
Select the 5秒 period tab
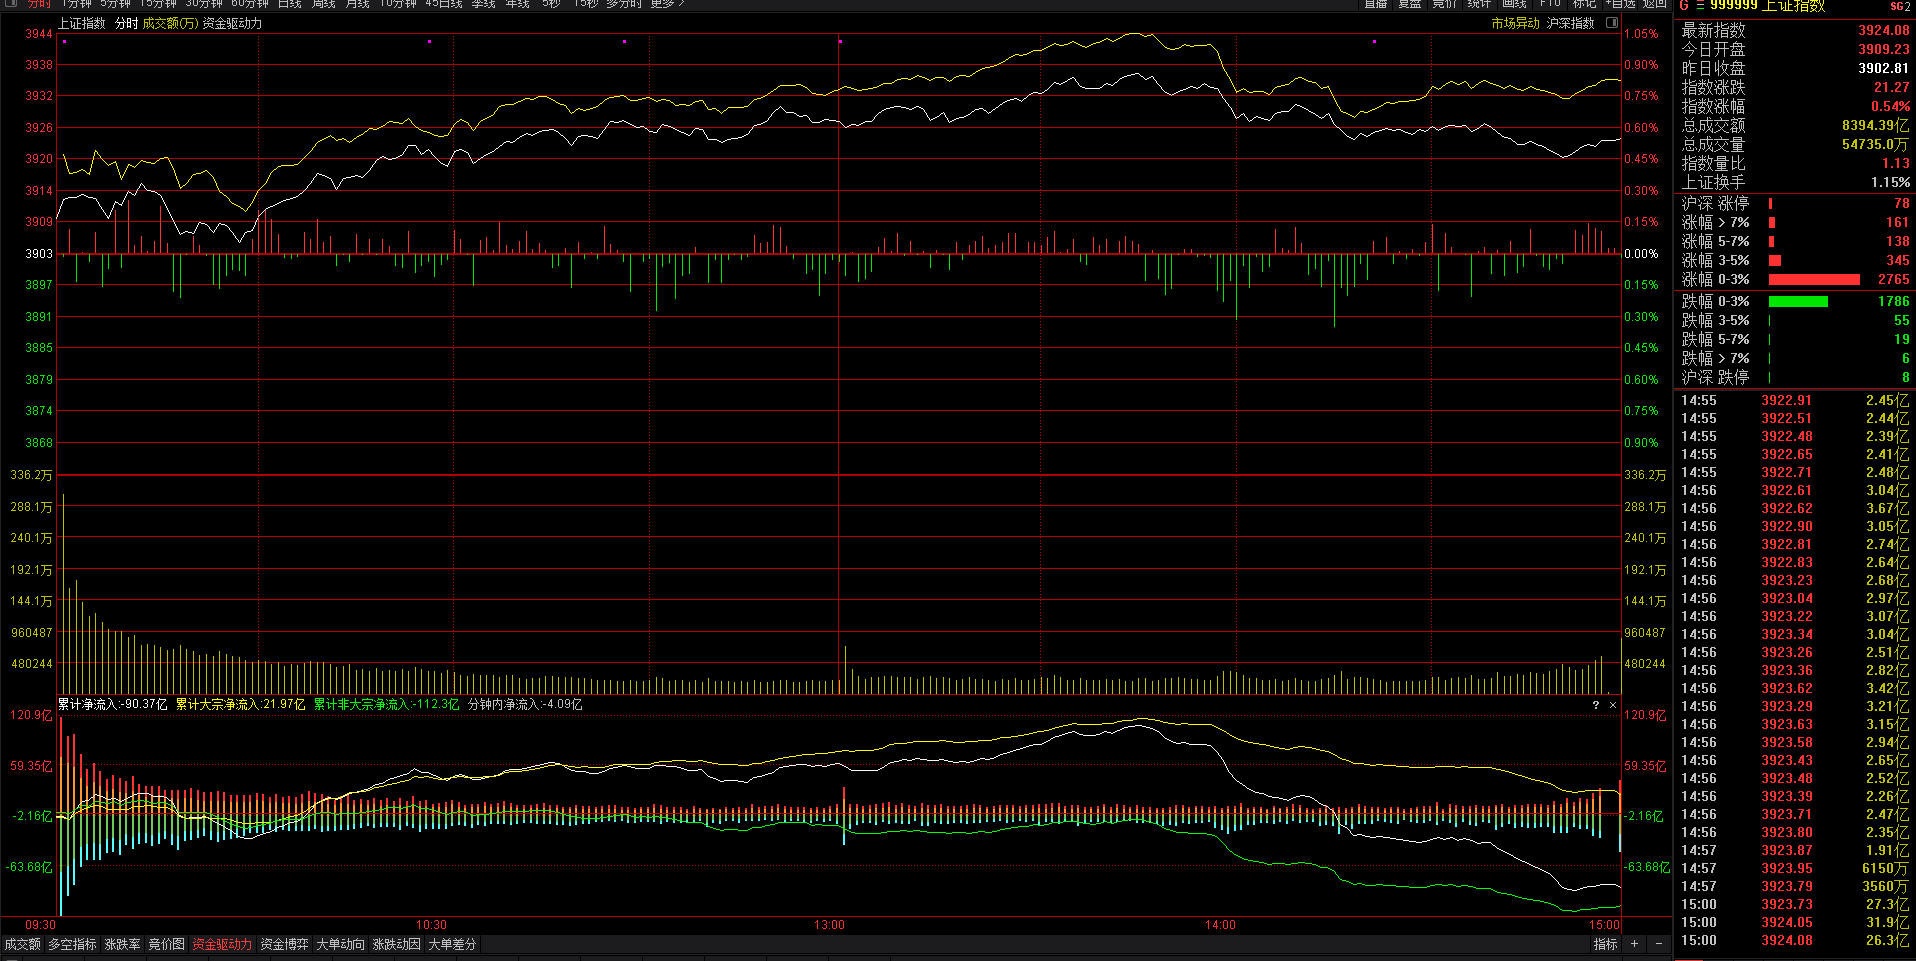point(552,3)
